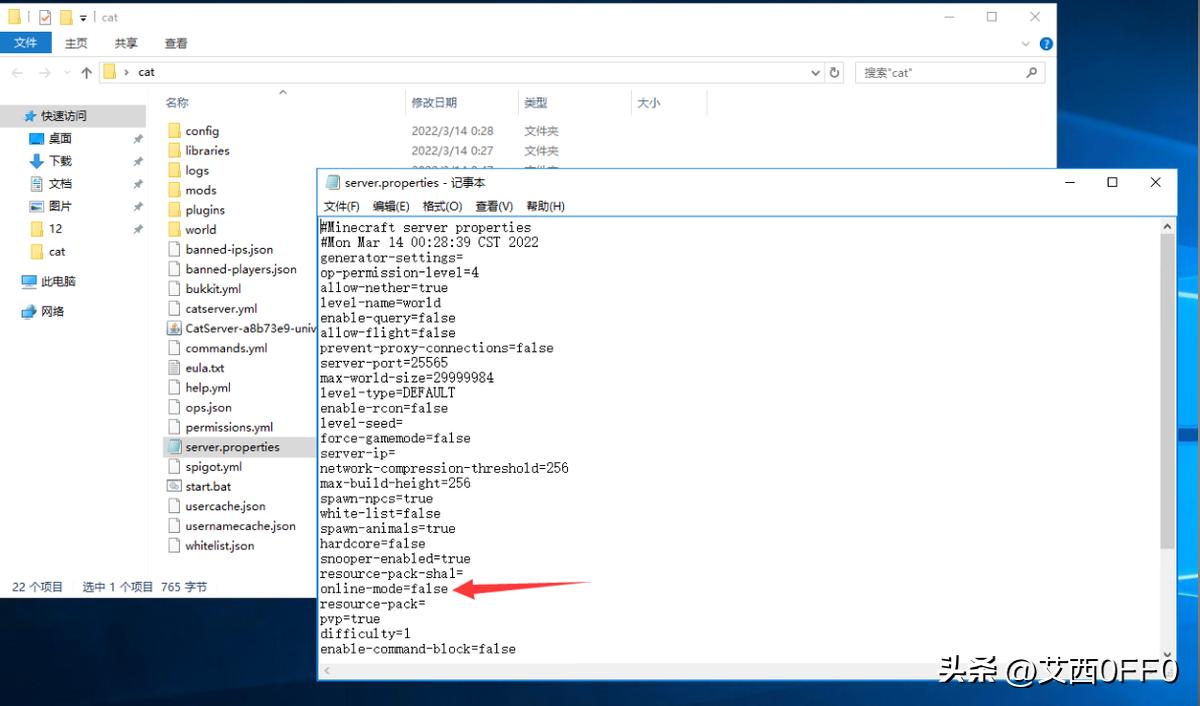Click the config folder icon
The width and height of the screenshot is (1200, 706).
pyautogui.click(x=174, y=131)
